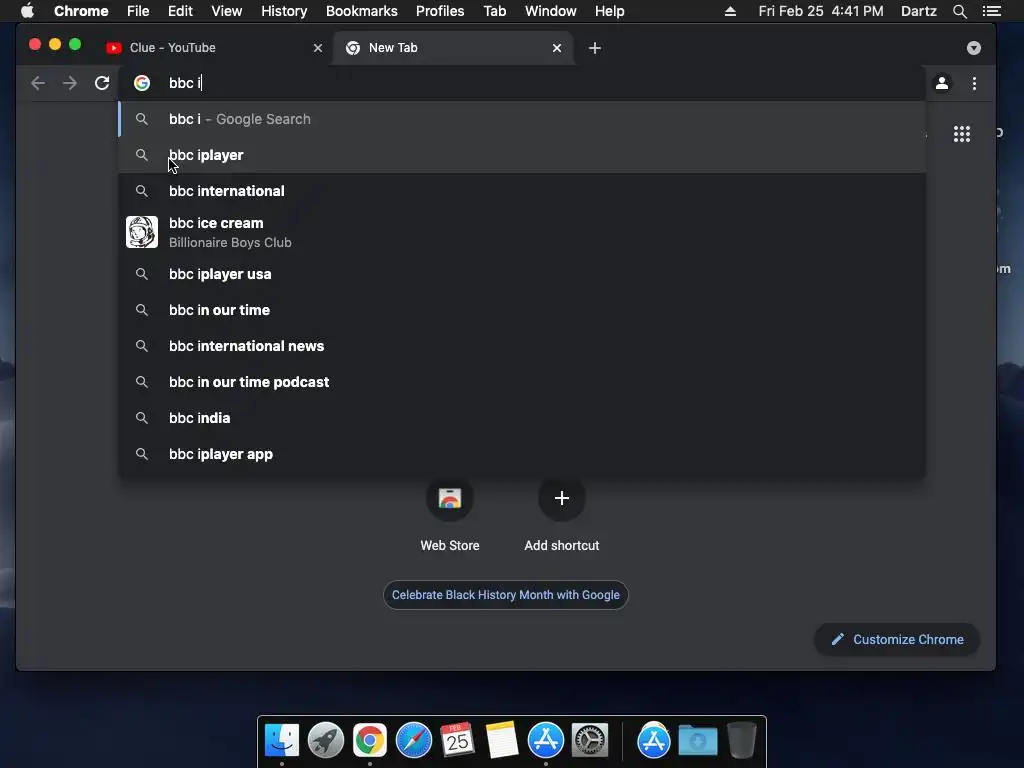Image resolution: width=1024 pixels, height=768 pixels.
Task: Open System Preferences in the Dock
Action: [590, 740]
